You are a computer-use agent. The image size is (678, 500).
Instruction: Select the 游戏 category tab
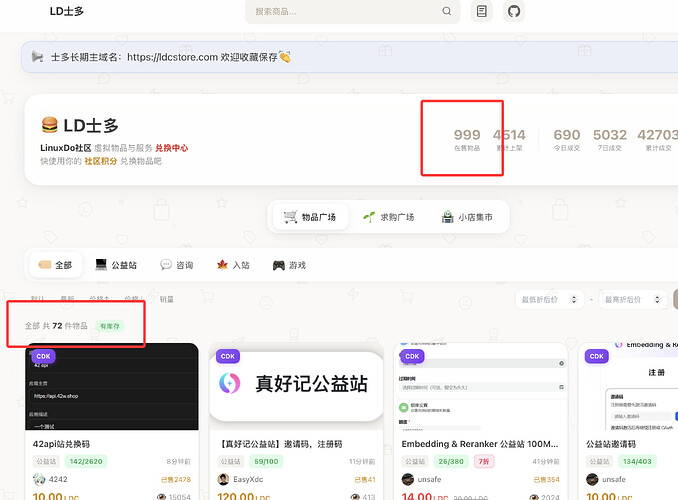coord(290,265)
